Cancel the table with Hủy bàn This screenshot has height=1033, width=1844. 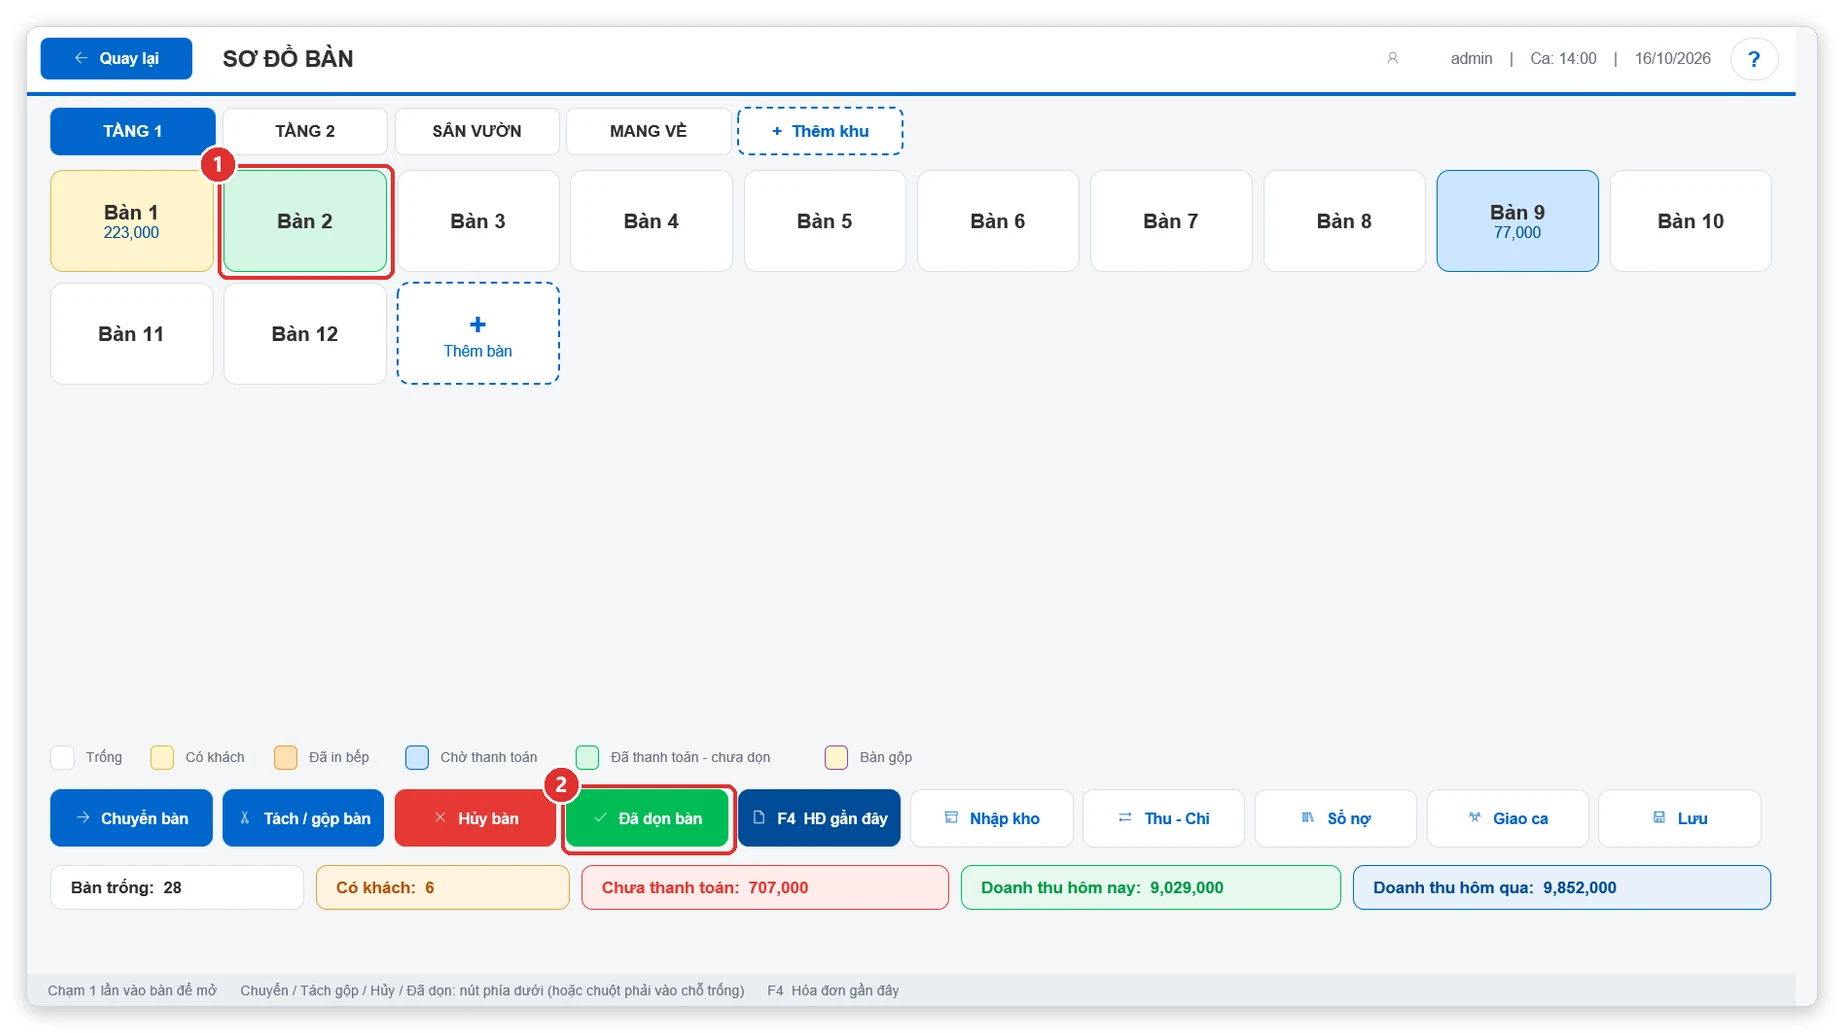click(x=476, y=818)
